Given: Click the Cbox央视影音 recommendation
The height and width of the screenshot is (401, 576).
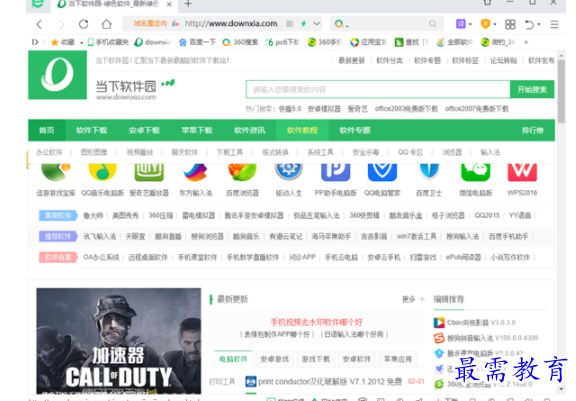Looking at the screenshot, I should (475, 322).
